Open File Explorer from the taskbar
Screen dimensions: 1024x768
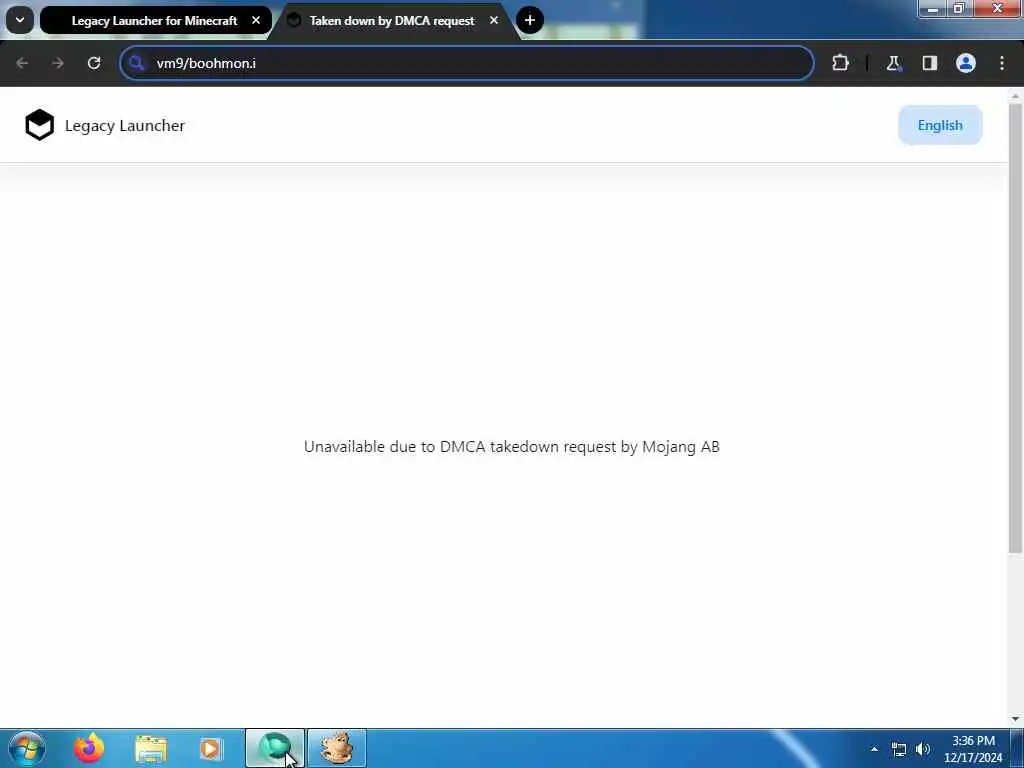[151, 749]
